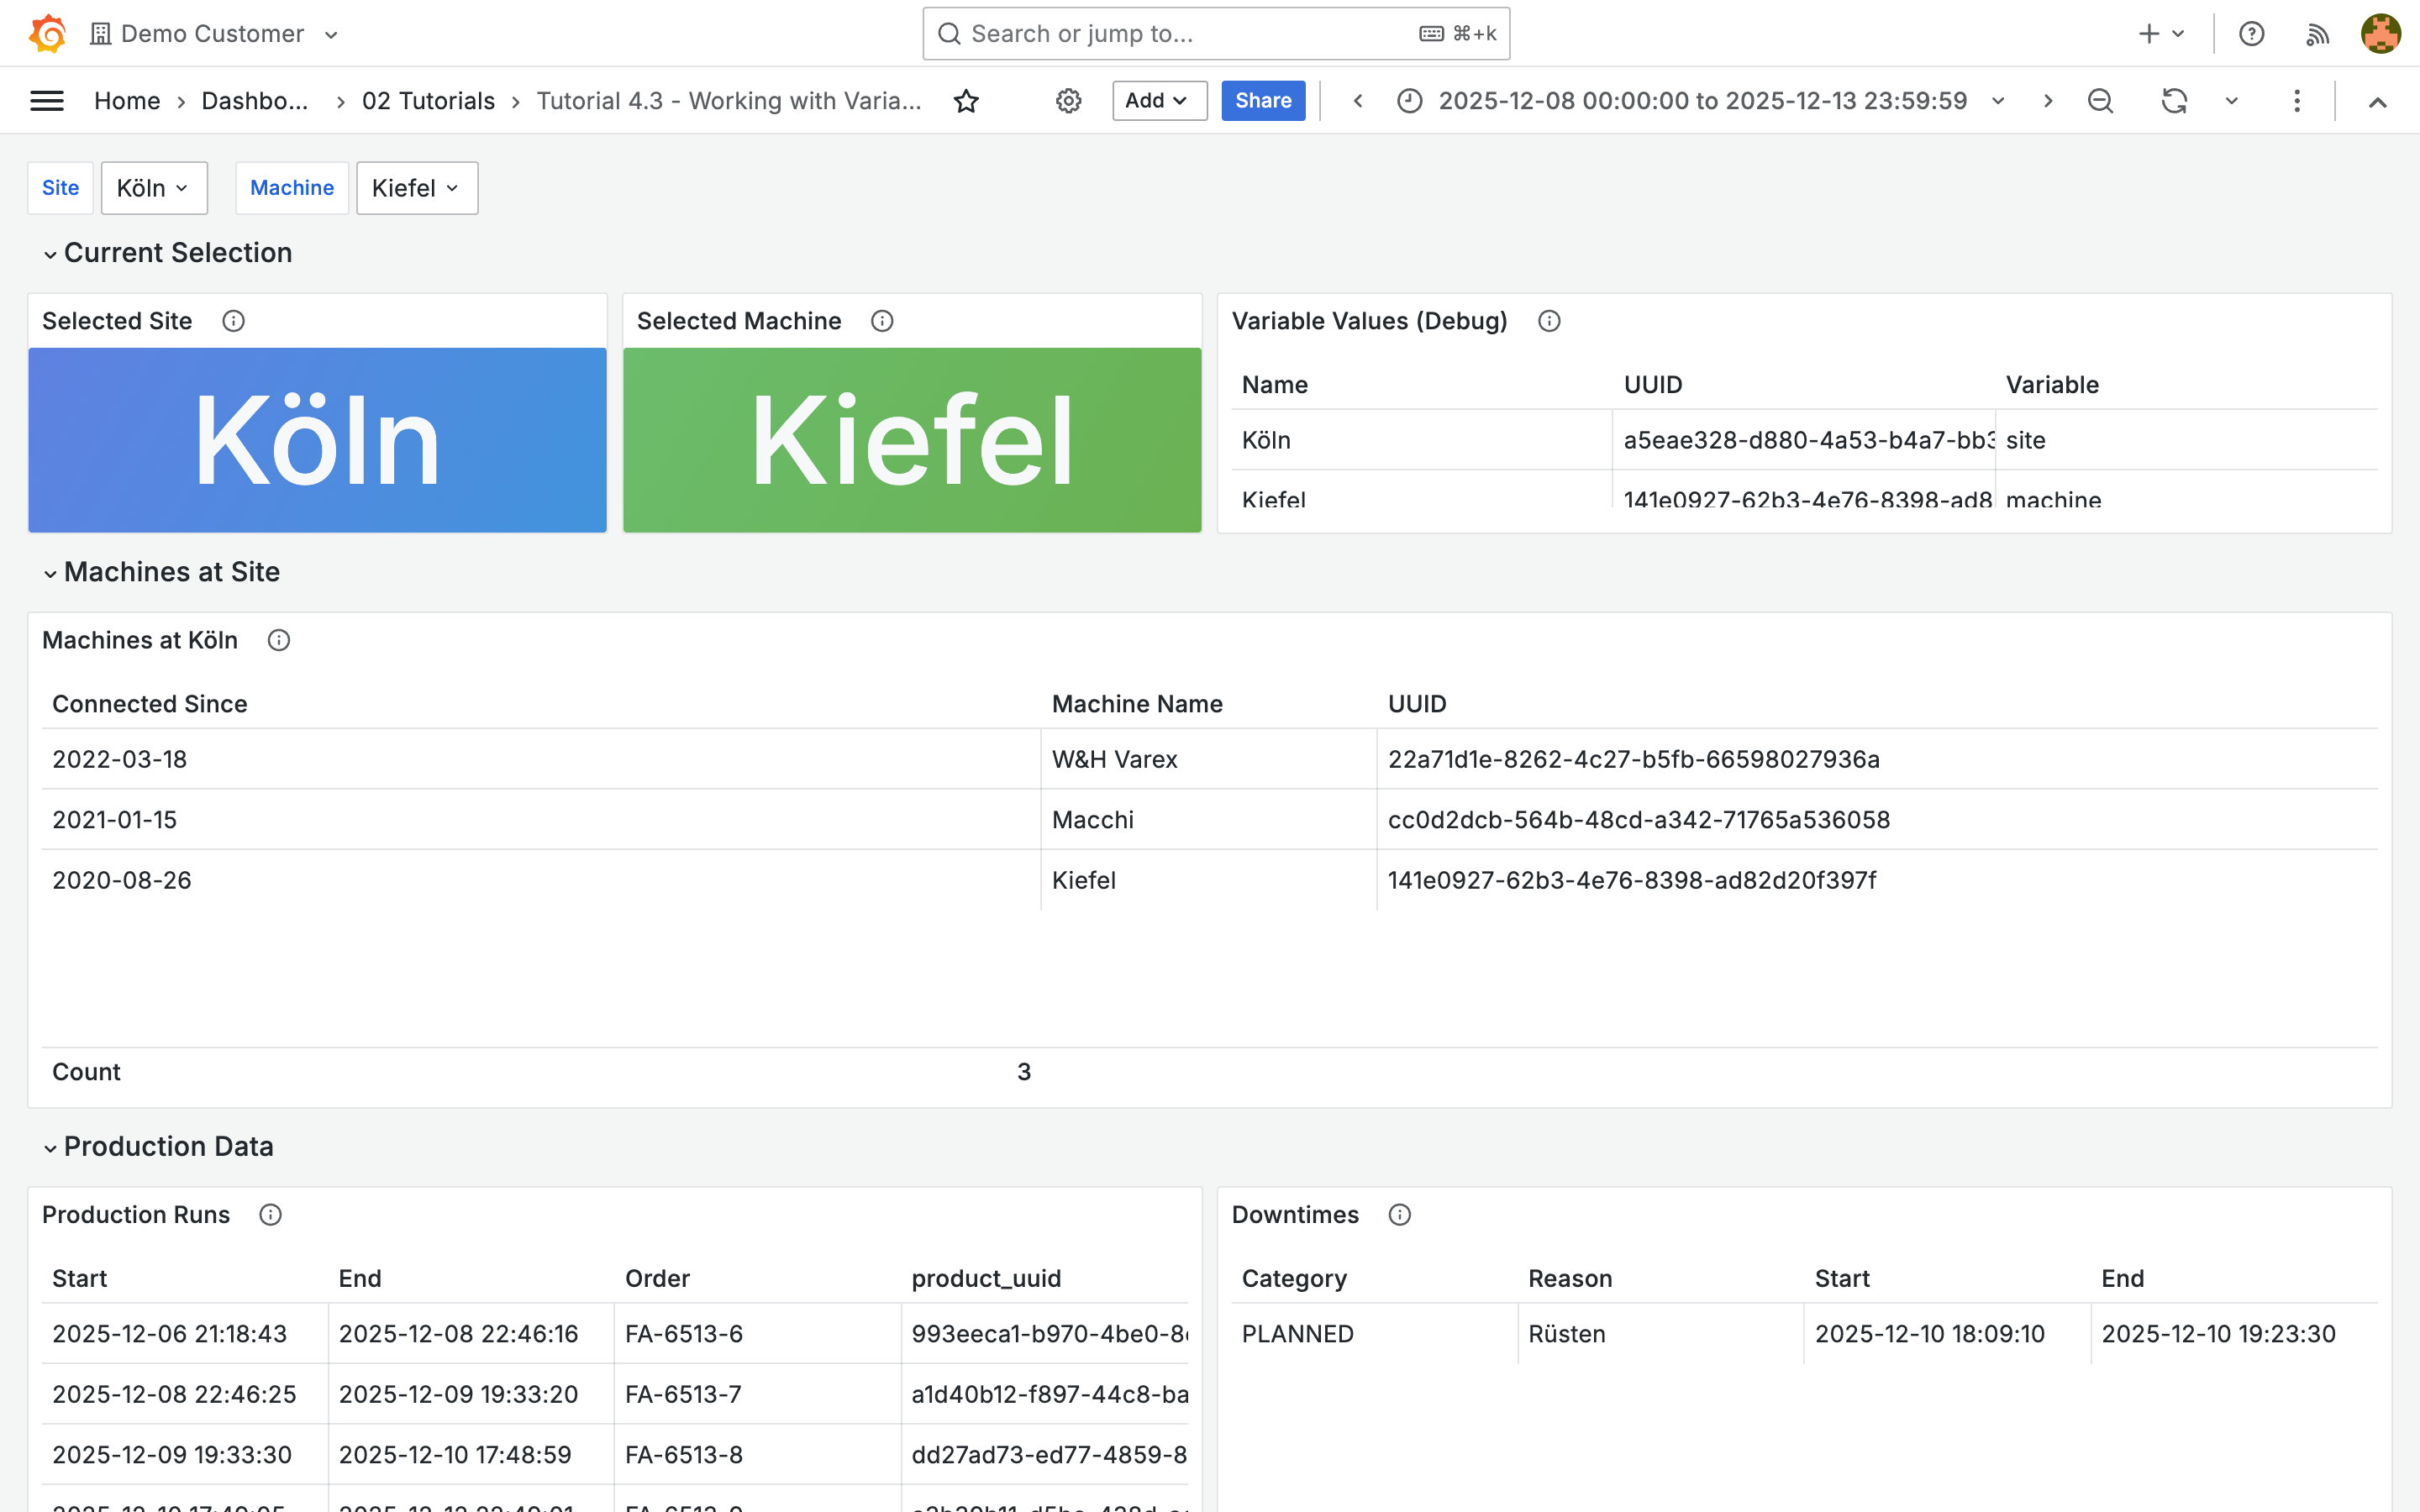Click the user avatar profile
Screen dimensions: 2420x1512
(x=2381, y=34)
